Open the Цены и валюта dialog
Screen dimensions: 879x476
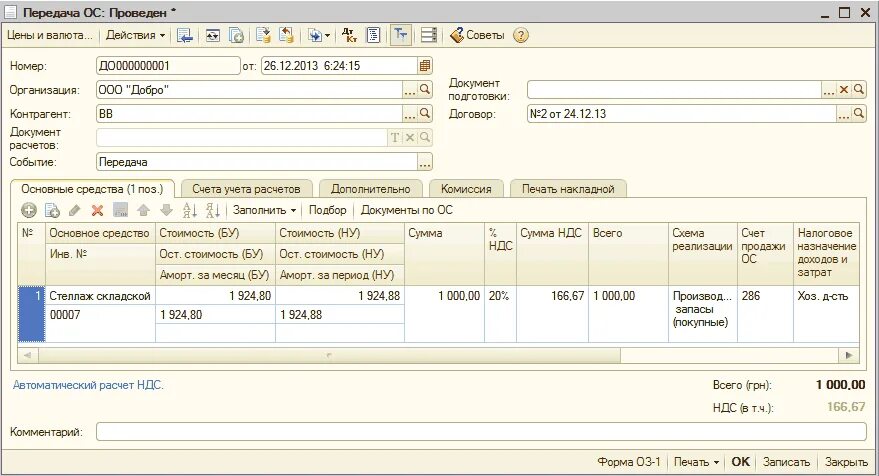[49, 35]
